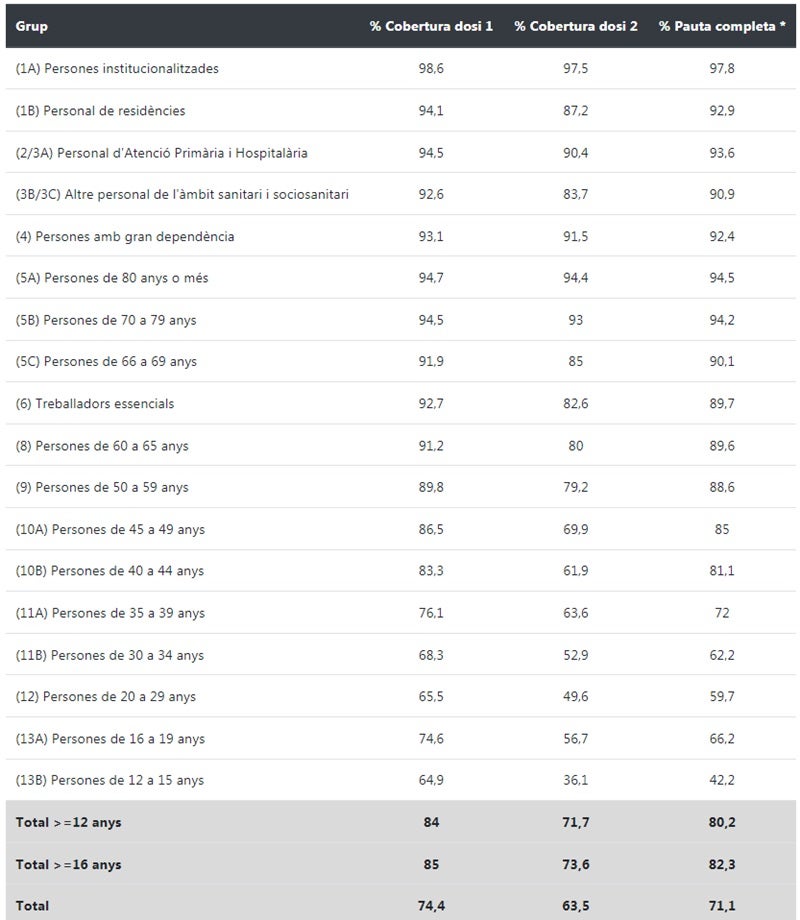
Task: Click the 98,6 dose 1 coverage value
Action: coord(431,69)
